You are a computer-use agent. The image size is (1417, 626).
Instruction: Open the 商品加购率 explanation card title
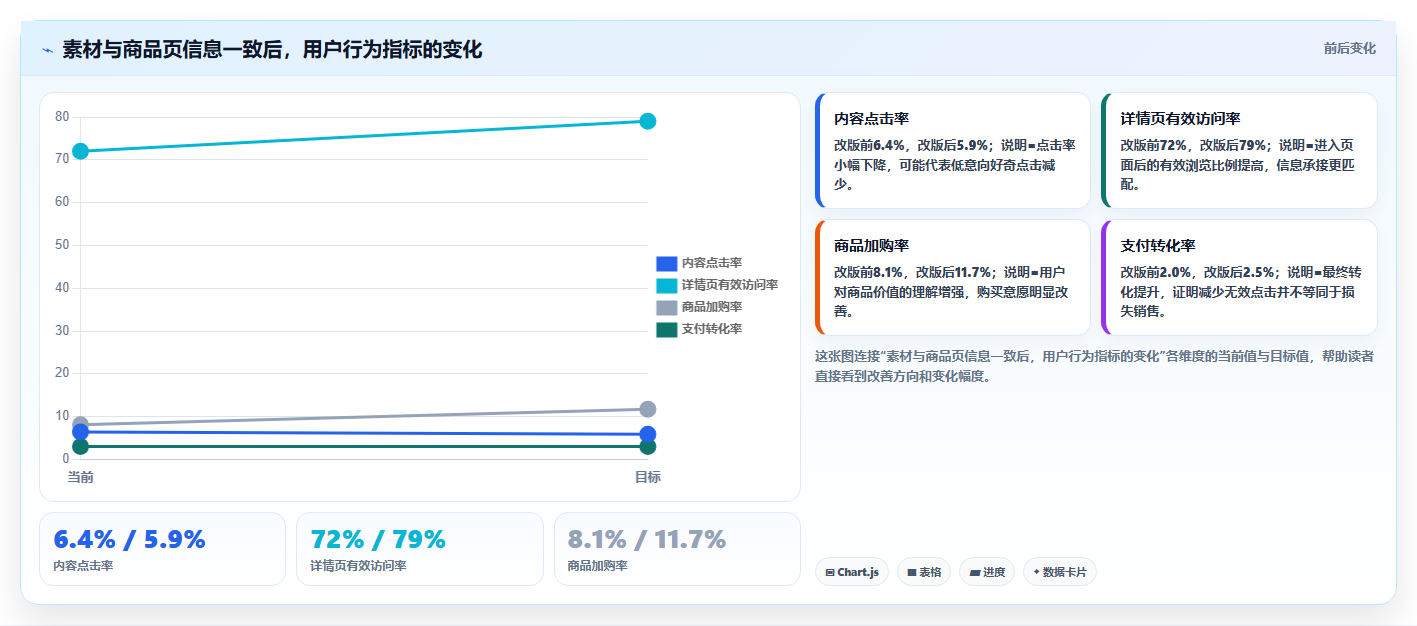(x=871, y=246)
